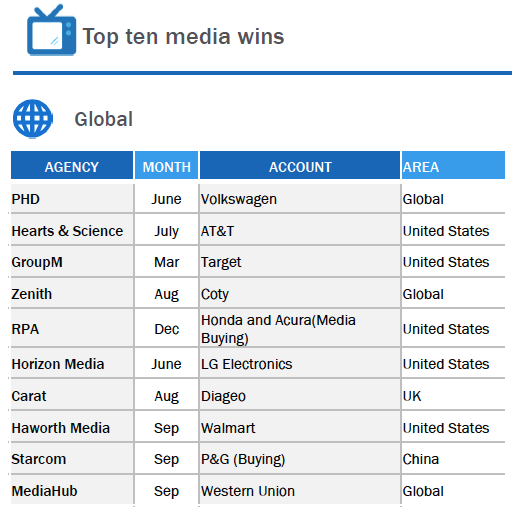Click the blue TV icon
512x519 pixels.
(x=51, y=30)
